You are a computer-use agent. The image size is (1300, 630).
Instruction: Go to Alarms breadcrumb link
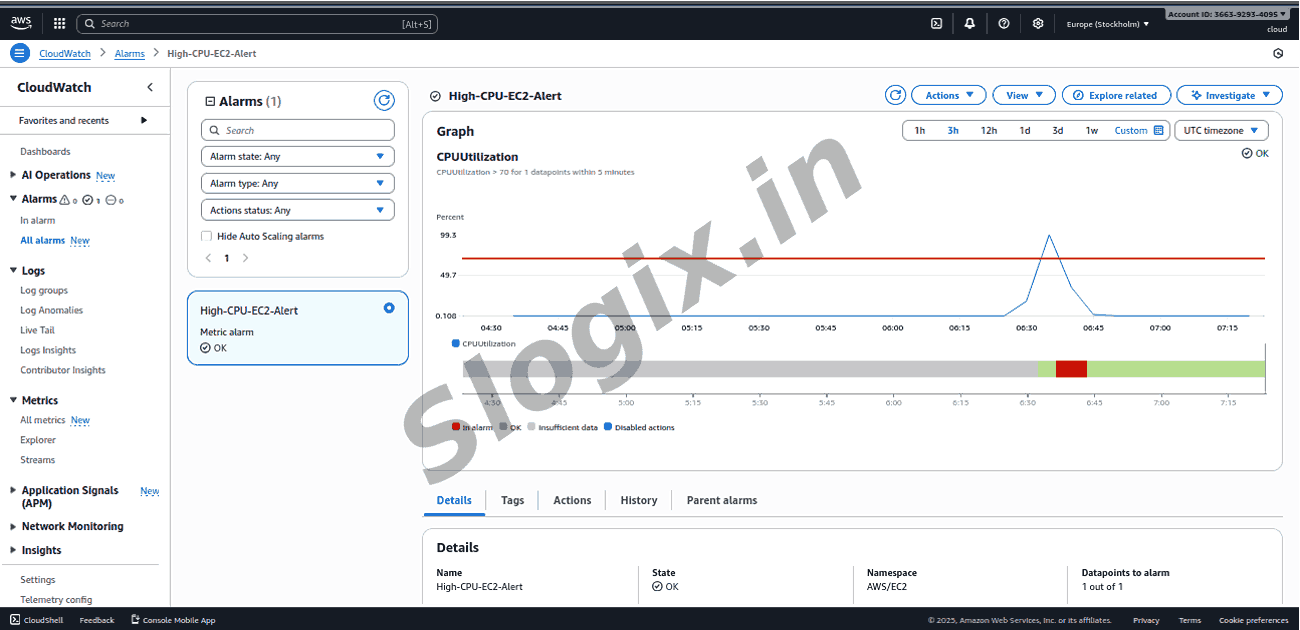pos(130,53)
